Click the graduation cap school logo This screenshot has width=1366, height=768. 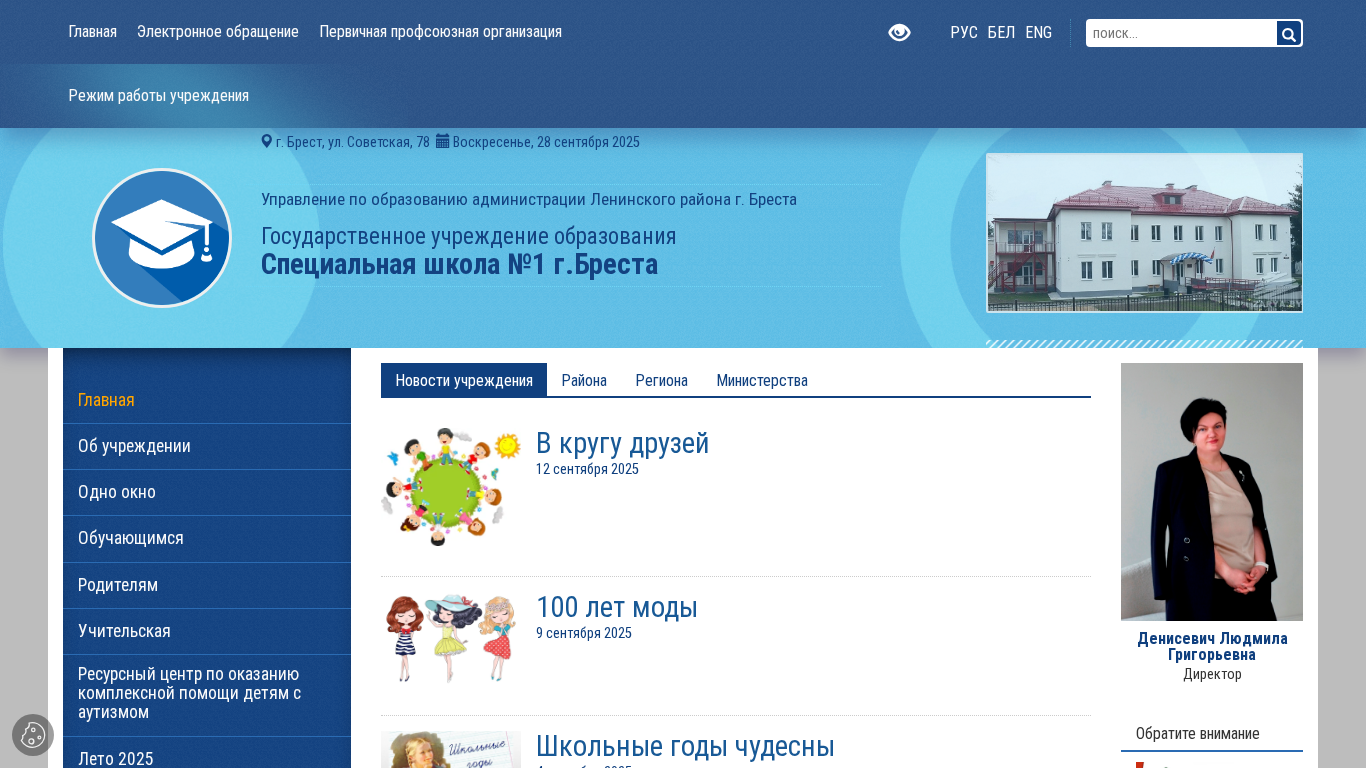point(162,238)
